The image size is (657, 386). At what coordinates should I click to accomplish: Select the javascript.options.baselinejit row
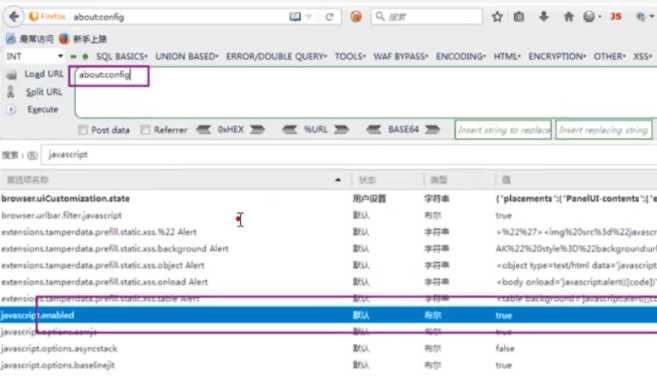[x=328, y=365]
